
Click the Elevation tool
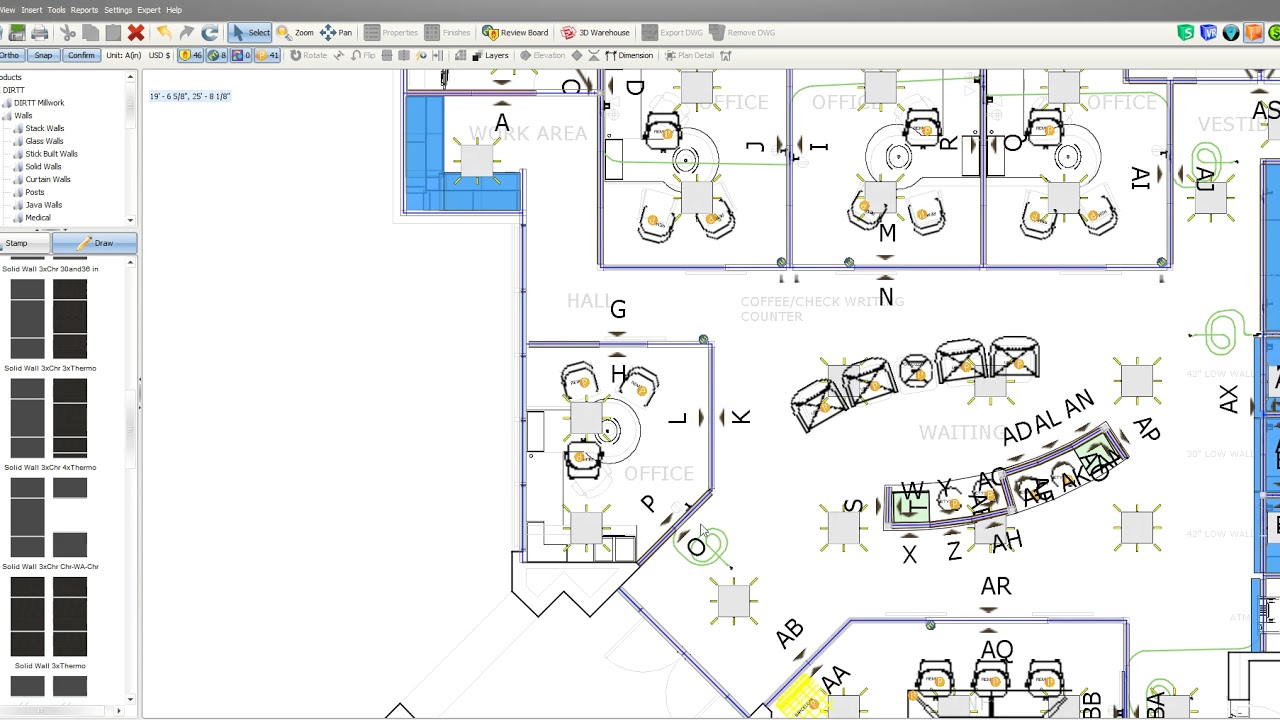point(541,56)
